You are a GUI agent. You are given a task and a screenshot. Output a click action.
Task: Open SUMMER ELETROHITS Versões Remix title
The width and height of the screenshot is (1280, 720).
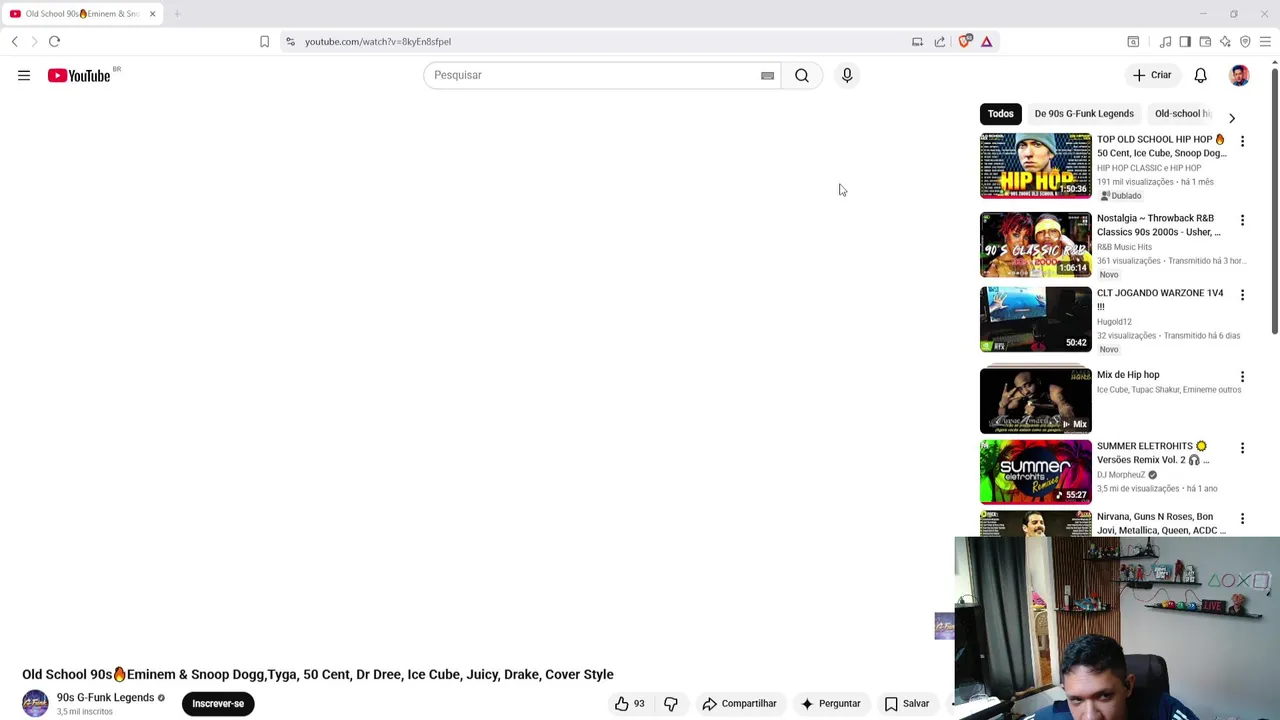point(1153,453)
